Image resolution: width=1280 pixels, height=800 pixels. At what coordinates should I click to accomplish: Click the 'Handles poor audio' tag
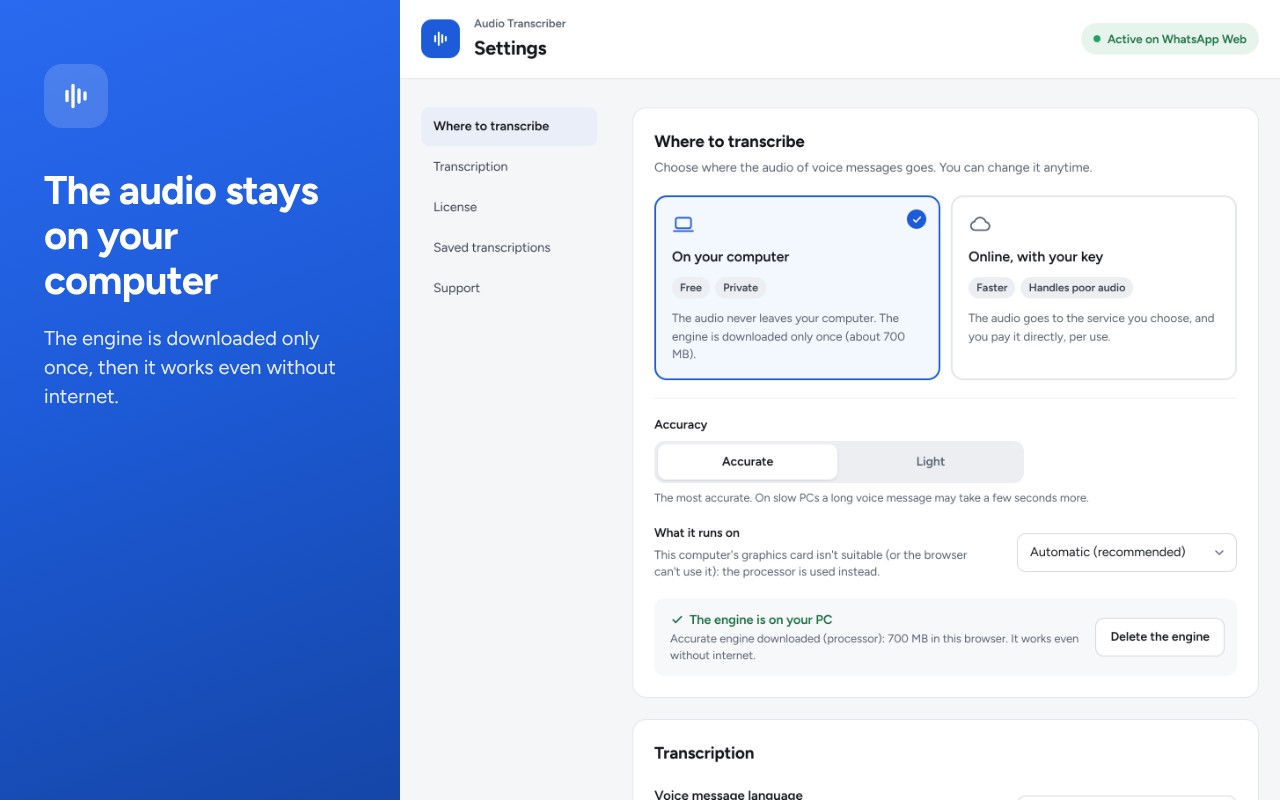tap(1077, 288)
